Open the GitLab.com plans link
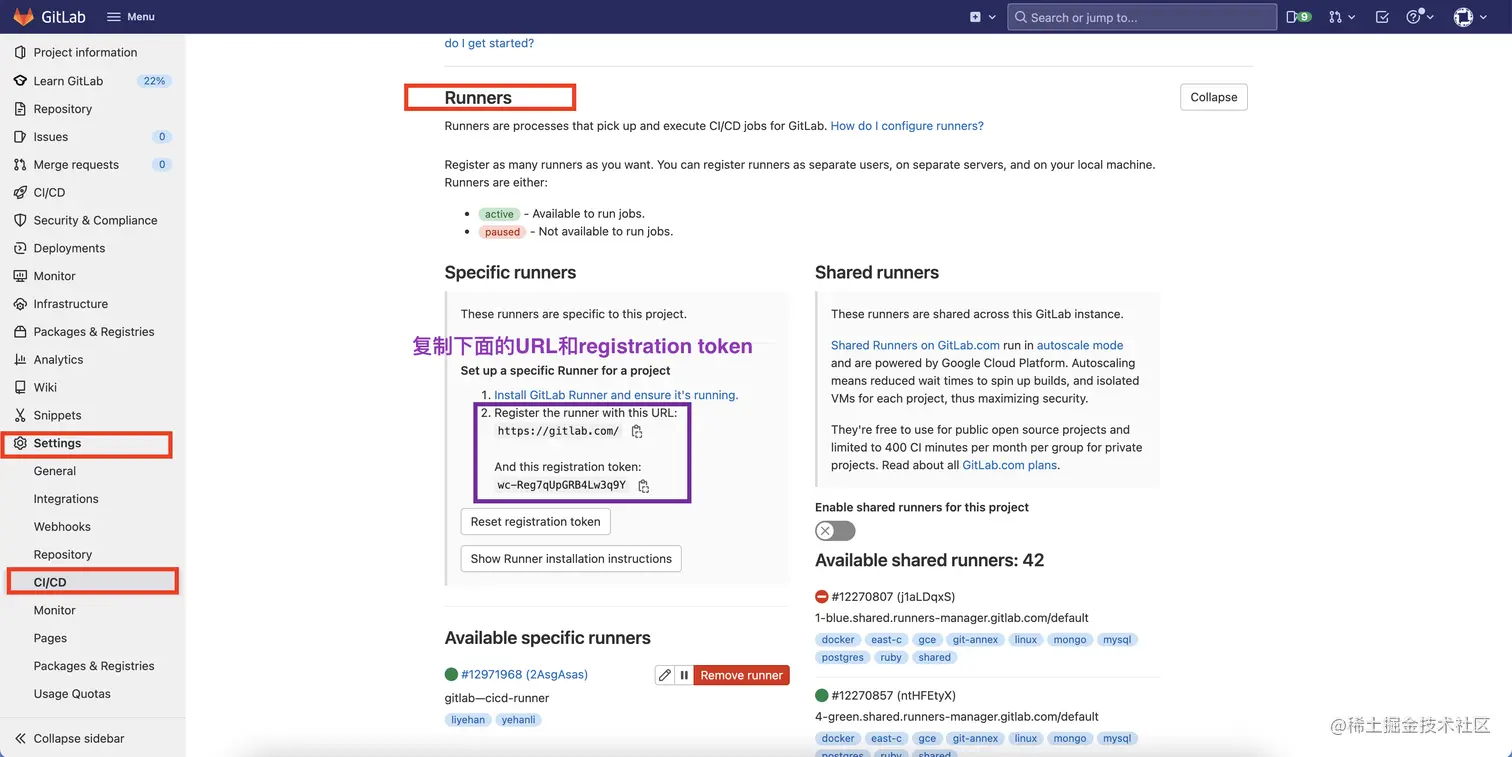This screenshot has width=1512, height=757. 1008,465
